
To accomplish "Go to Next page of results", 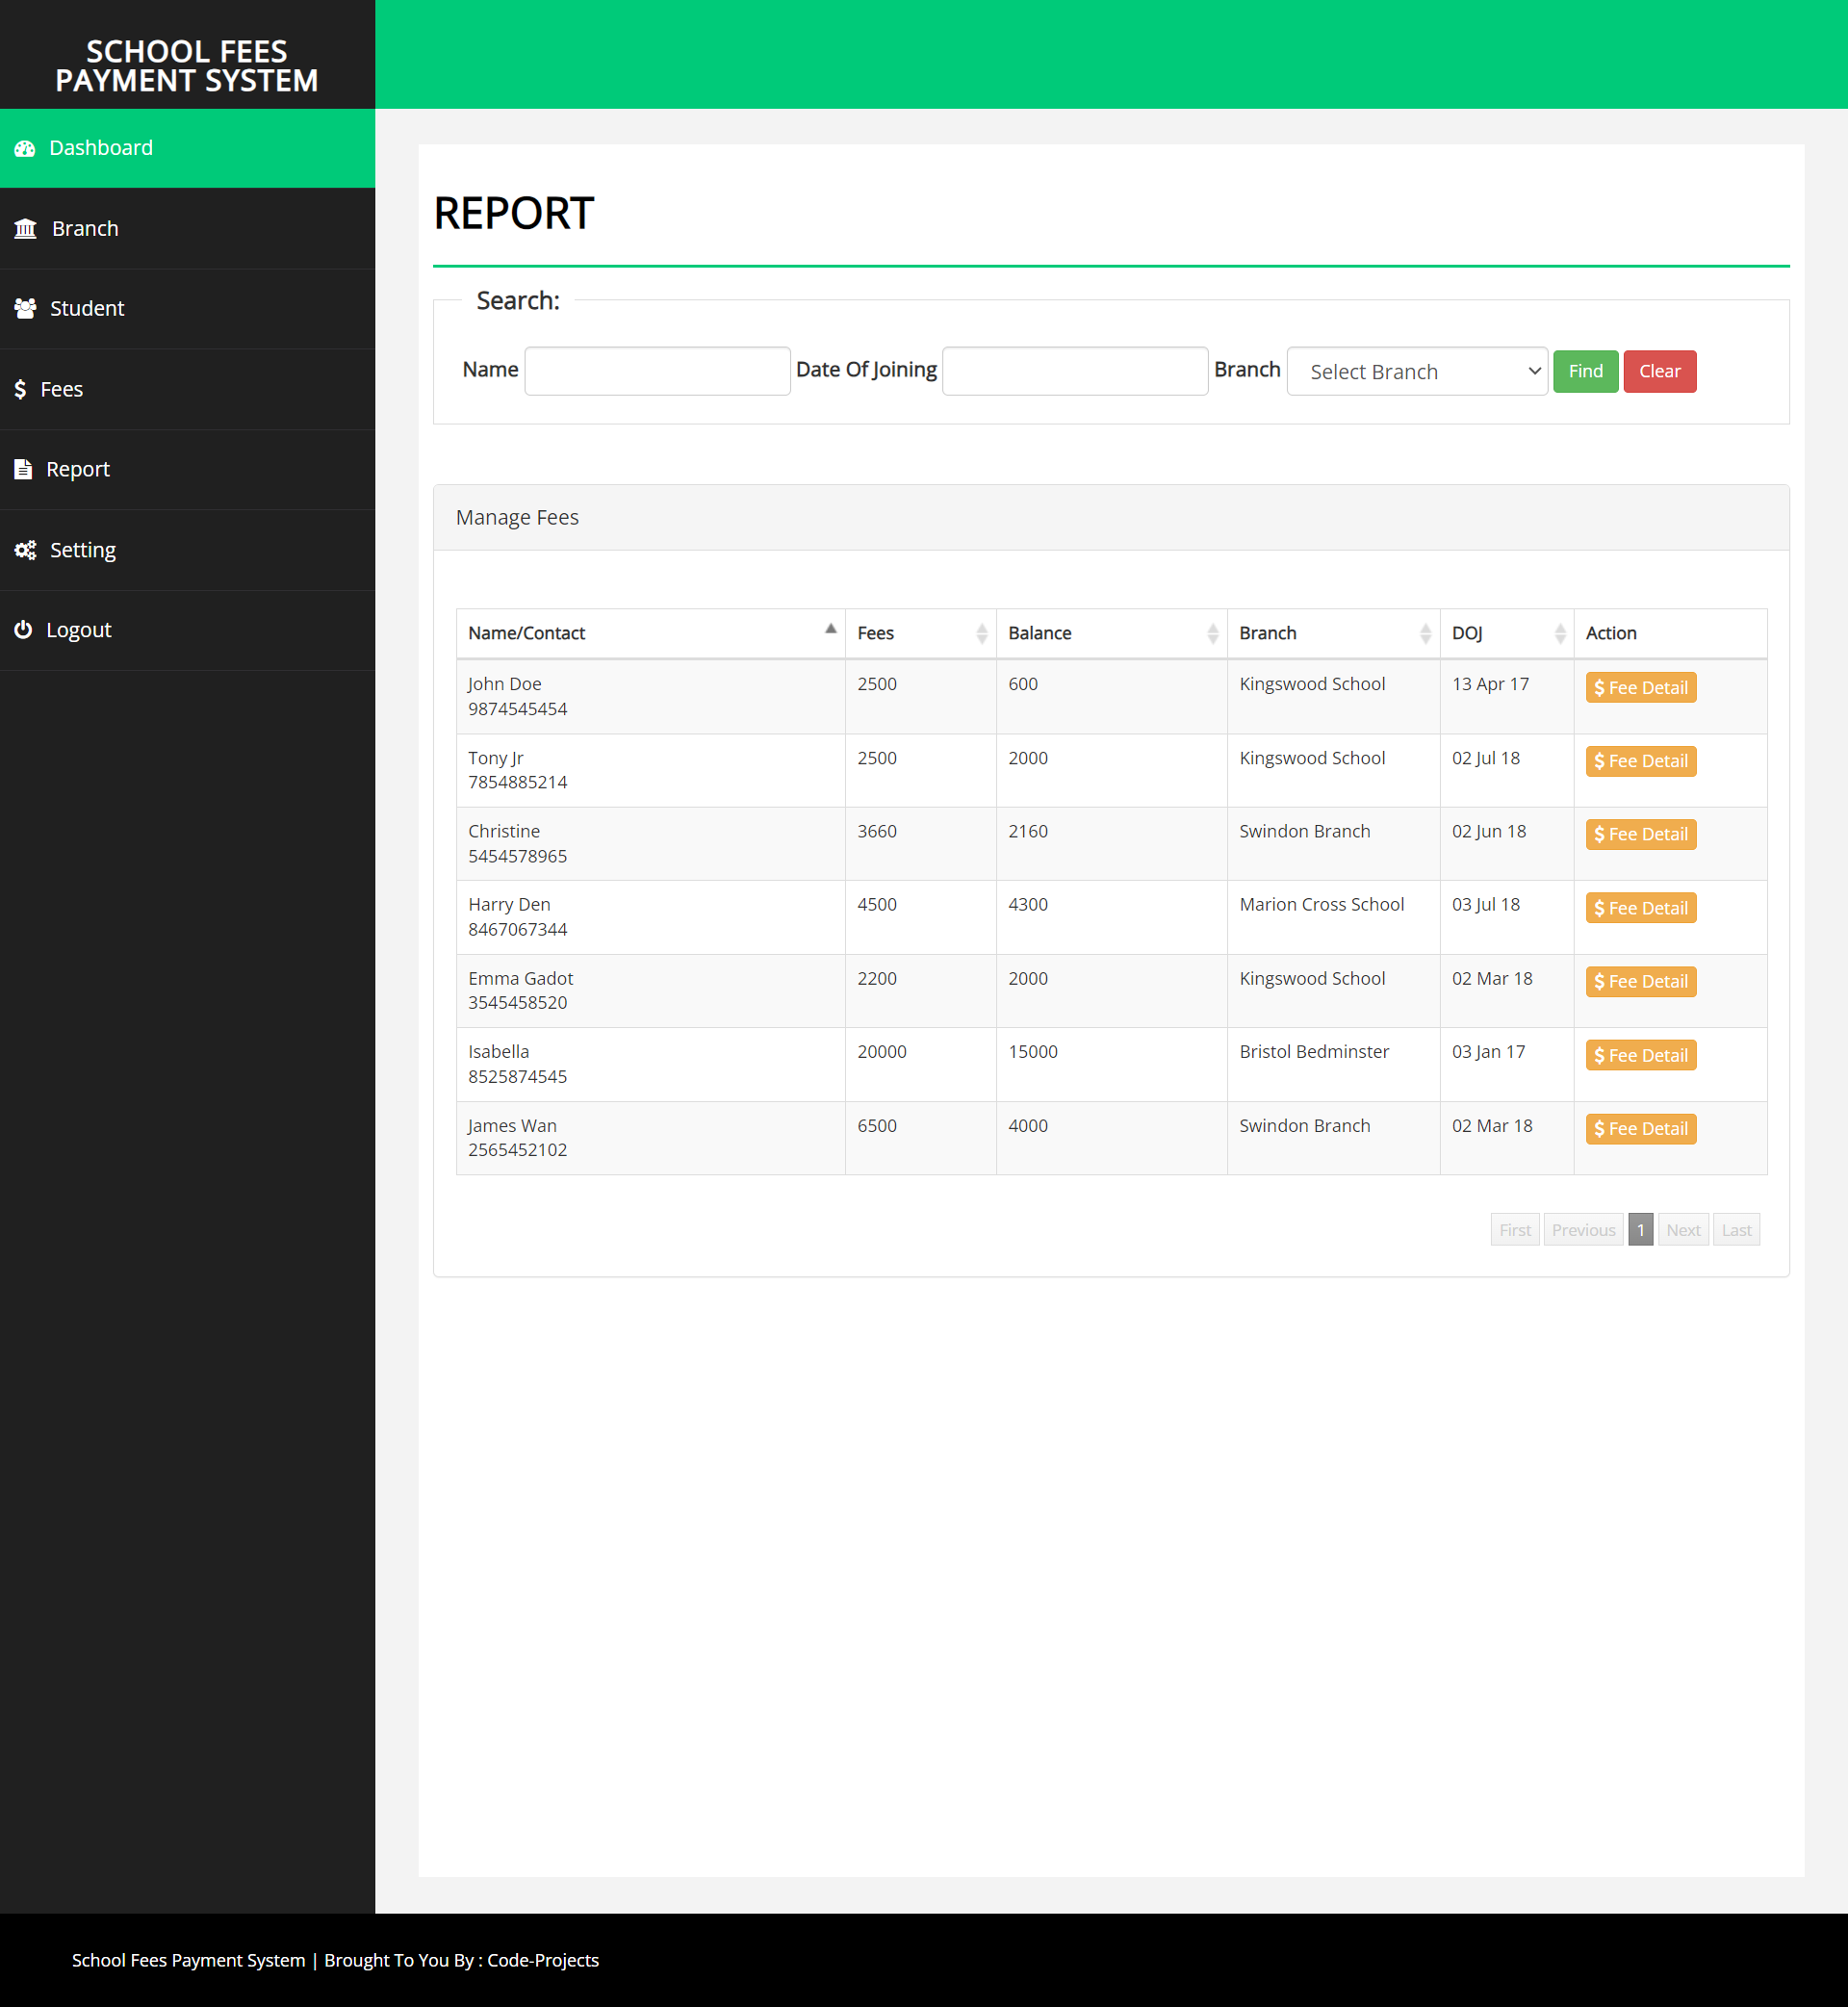I will (1683, 1230).
